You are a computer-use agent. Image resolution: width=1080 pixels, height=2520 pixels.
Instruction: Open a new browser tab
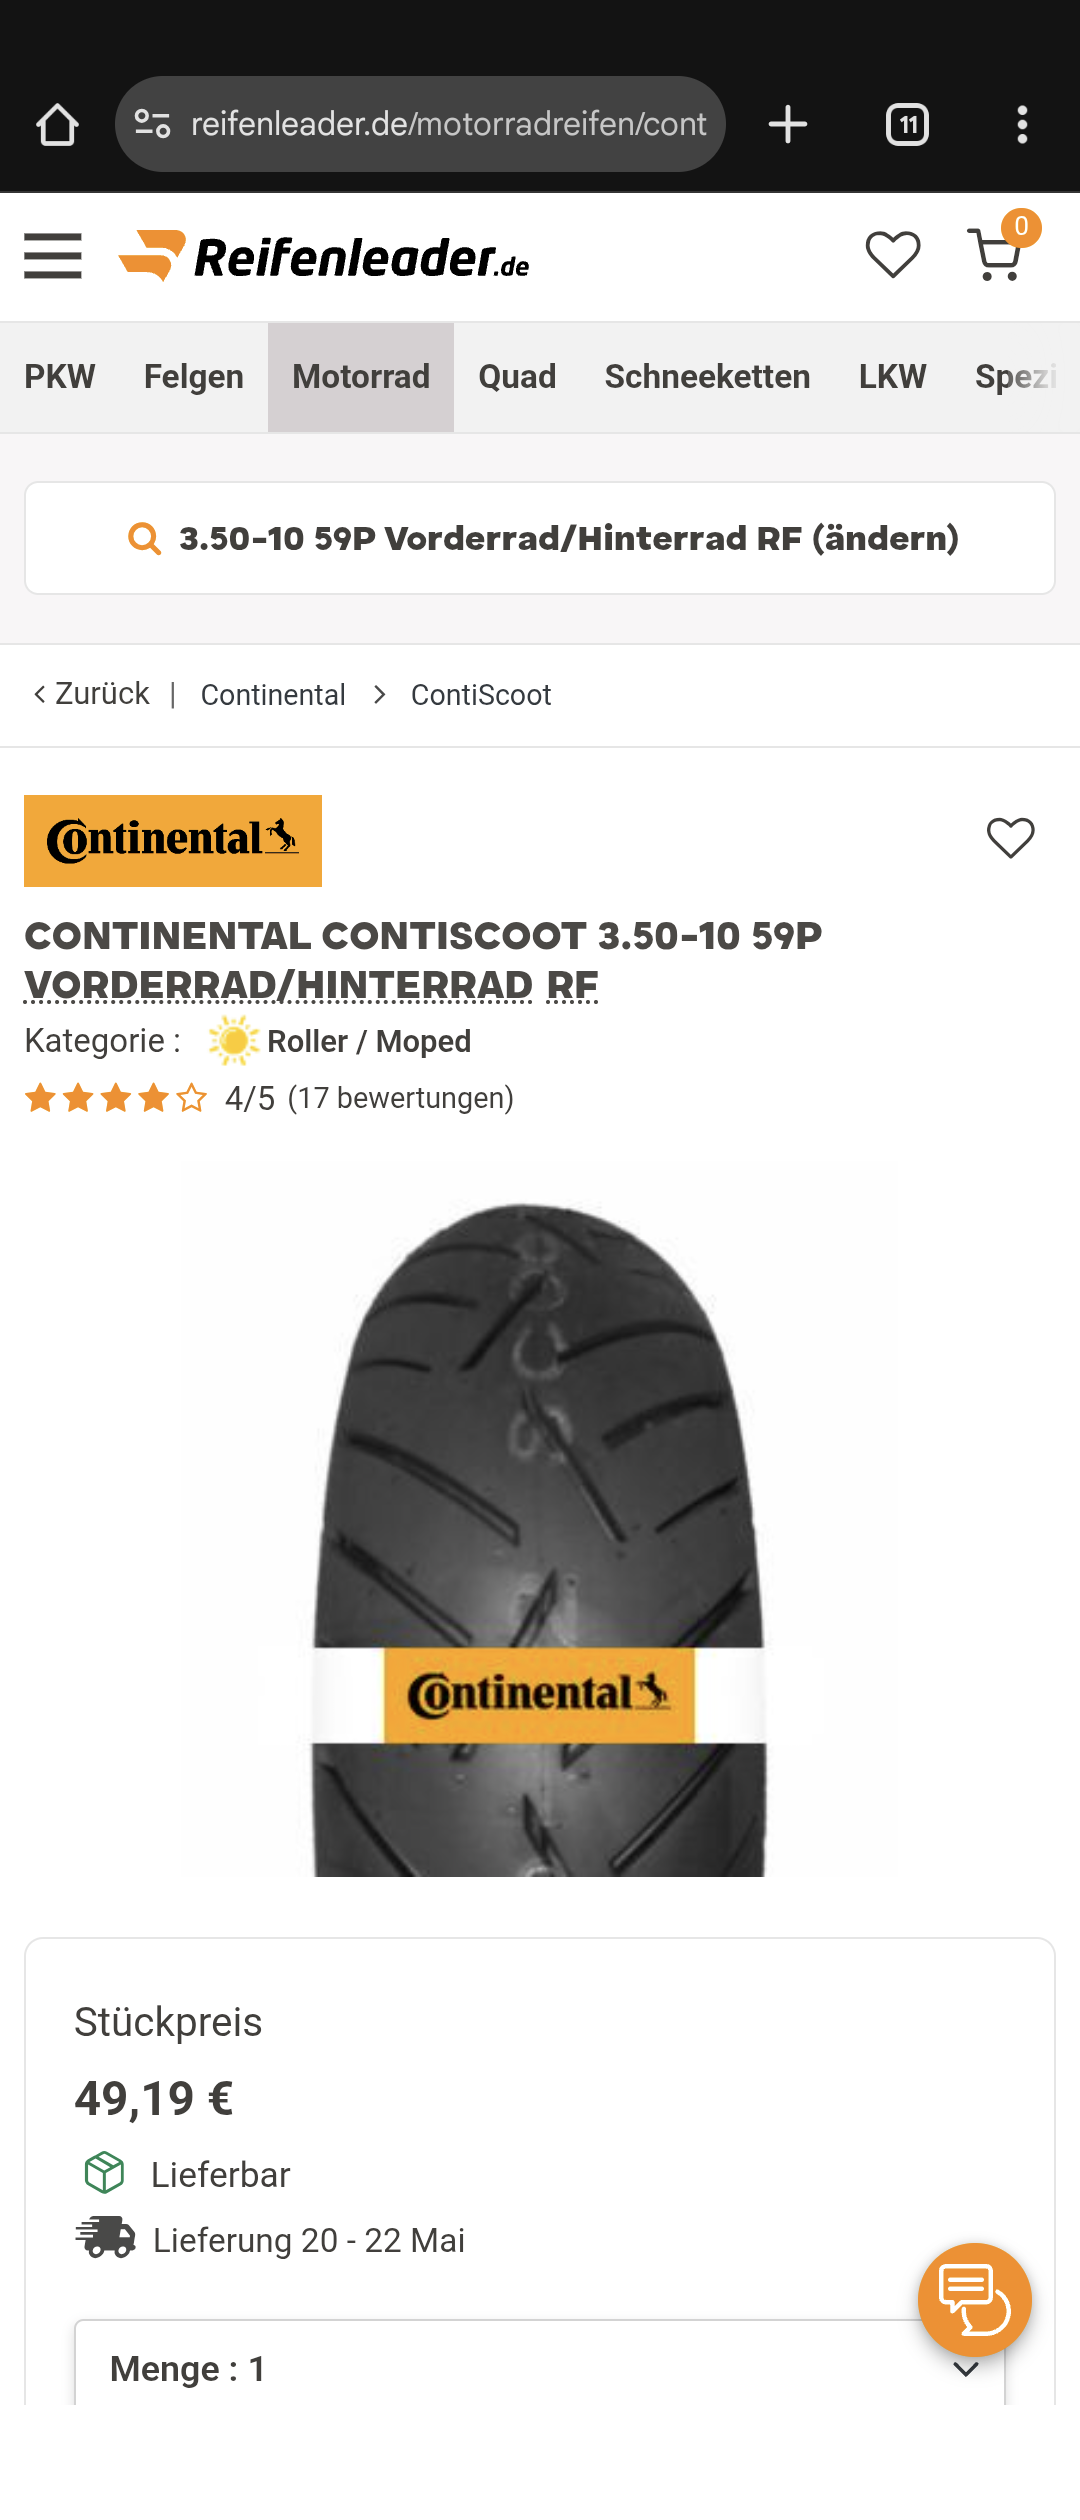click(x=788, y=125)
